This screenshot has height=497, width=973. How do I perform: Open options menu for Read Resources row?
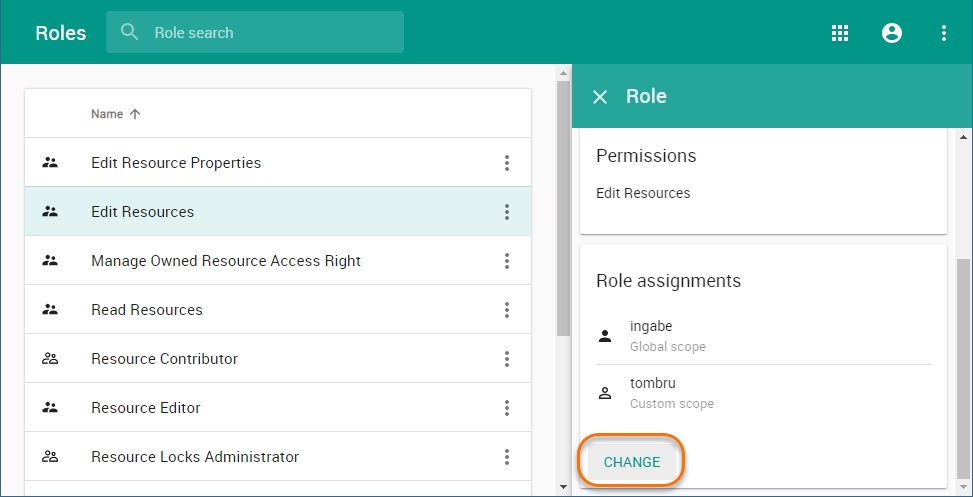tap(507, 310)
